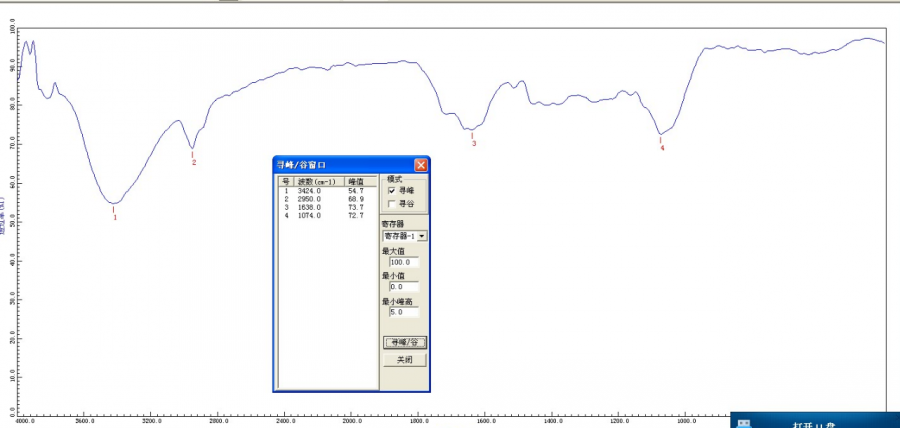Select peak row 3 with 1638.0

pyautogui.click(x=327, y=207)
